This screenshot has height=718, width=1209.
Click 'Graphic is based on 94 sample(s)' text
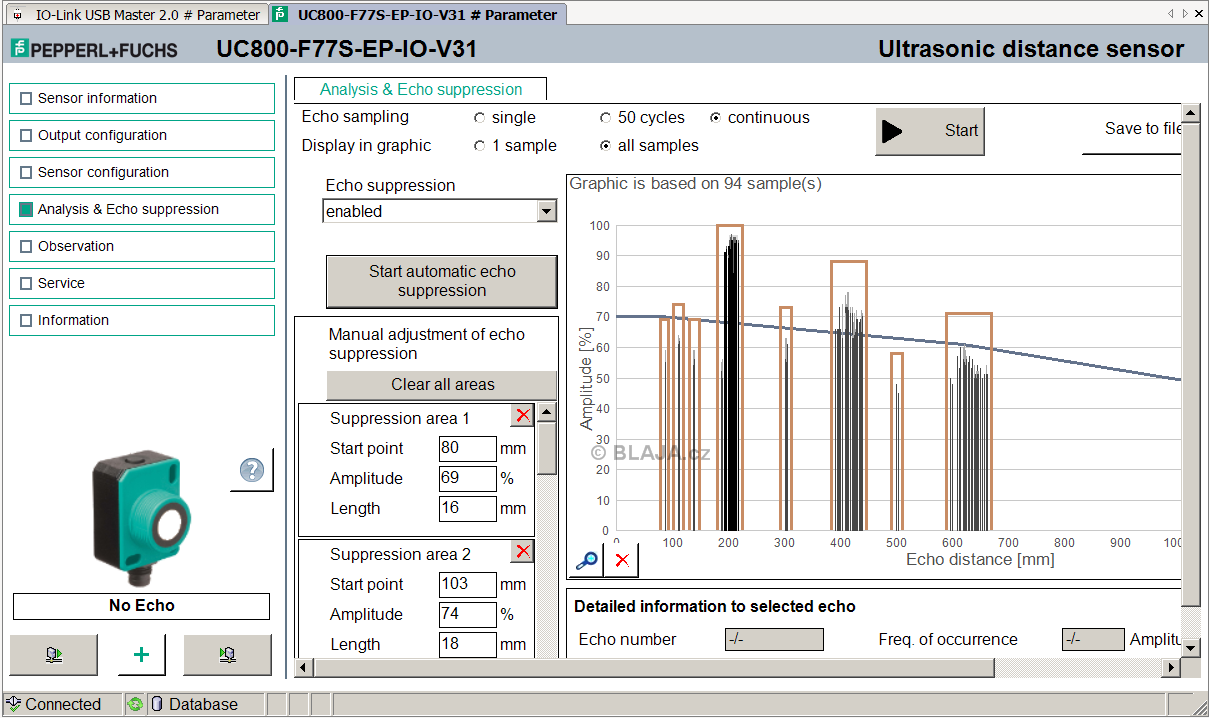pos(695,184)
